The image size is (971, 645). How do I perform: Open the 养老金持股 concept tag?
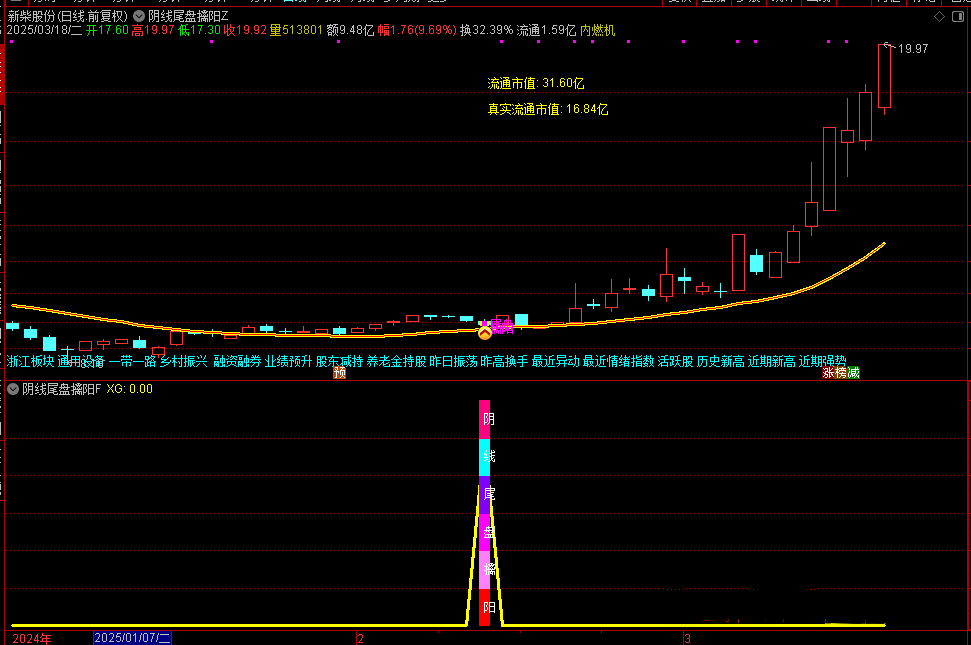coord(396,361)
